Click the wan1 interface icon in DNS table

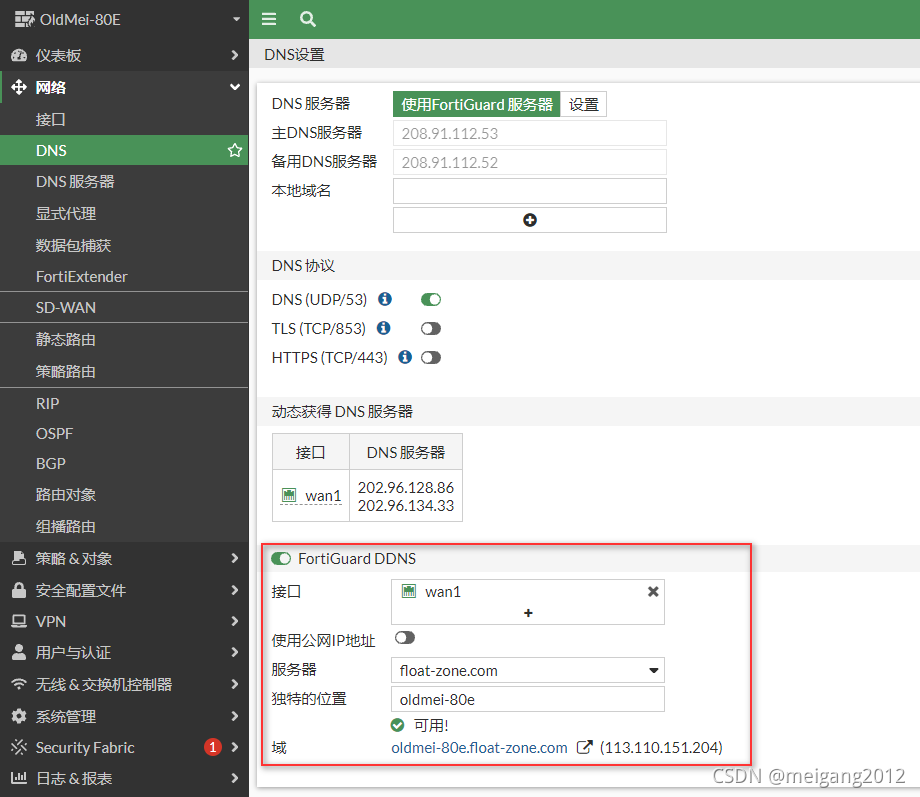coord(289,495)
